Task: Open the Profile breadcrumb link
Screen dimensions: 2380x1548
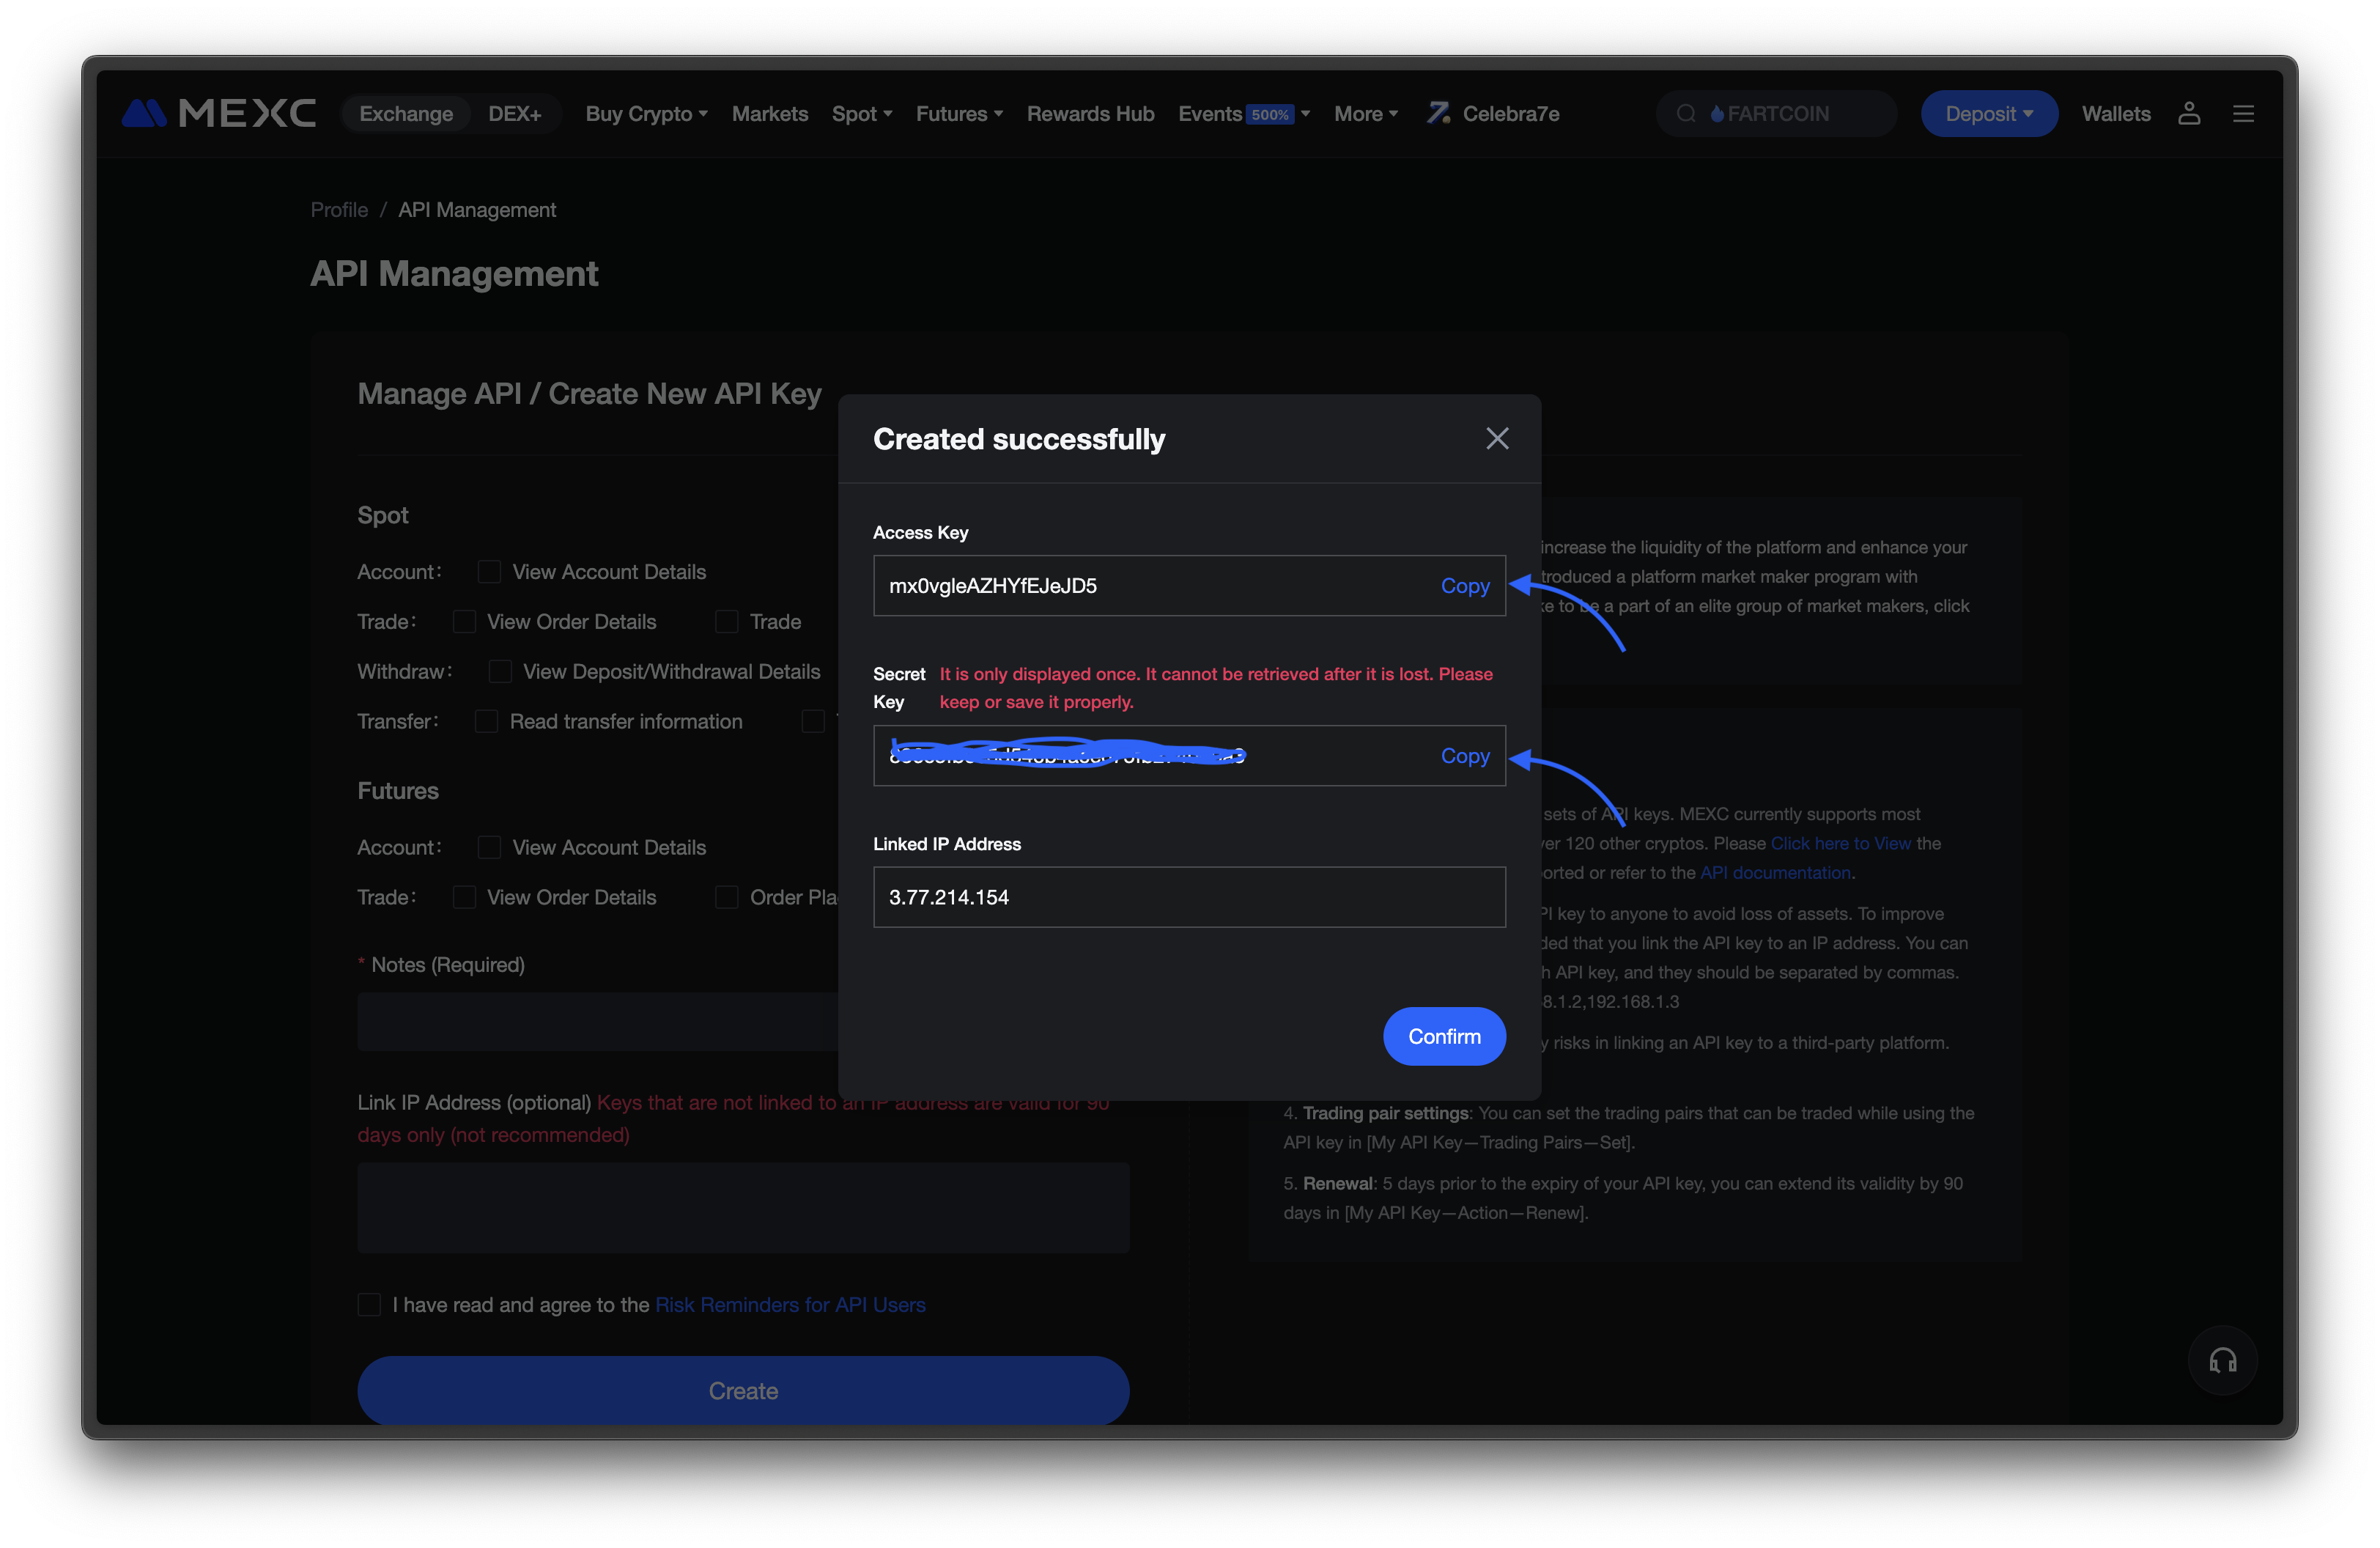Action: click(339, 210)
